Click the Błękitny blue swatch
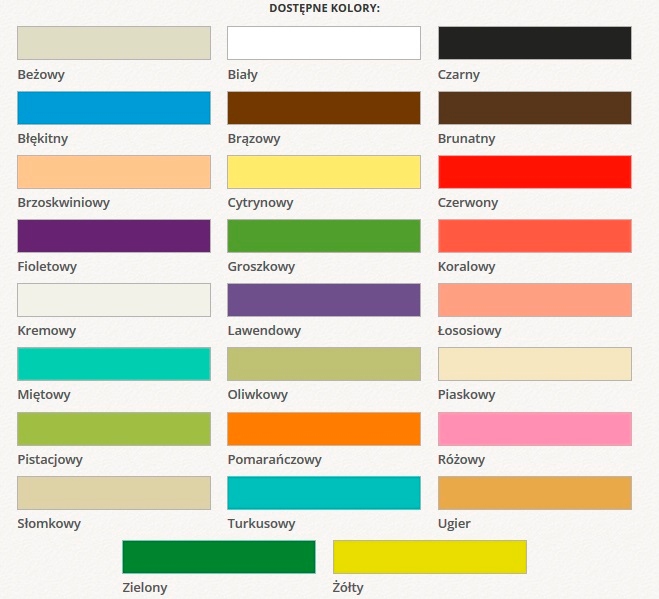This screenshot has width=659, height=599. [x=114, y=108]
